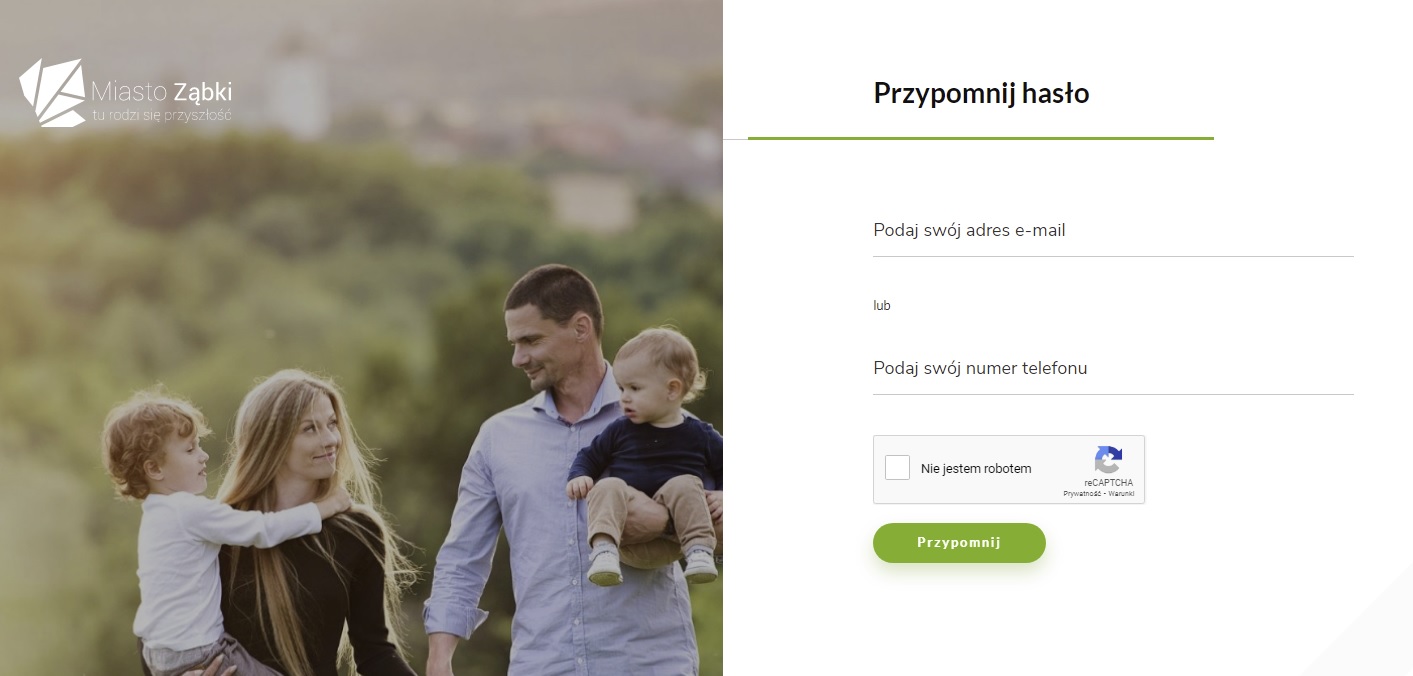Click the reCAPTCHA arrows logo icon
The image size is (1413, 676).
[x=1108, y=460]
